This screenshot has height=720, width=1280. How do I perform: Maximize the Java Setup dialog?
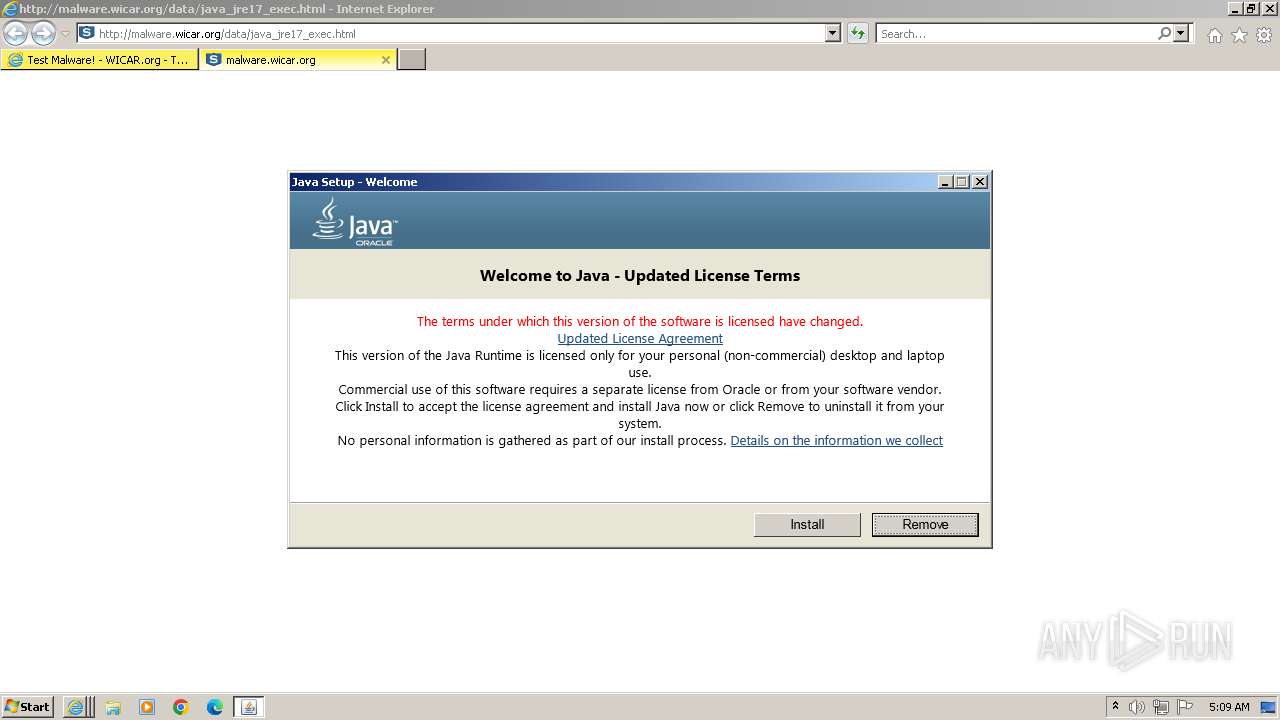coord(962,182)
